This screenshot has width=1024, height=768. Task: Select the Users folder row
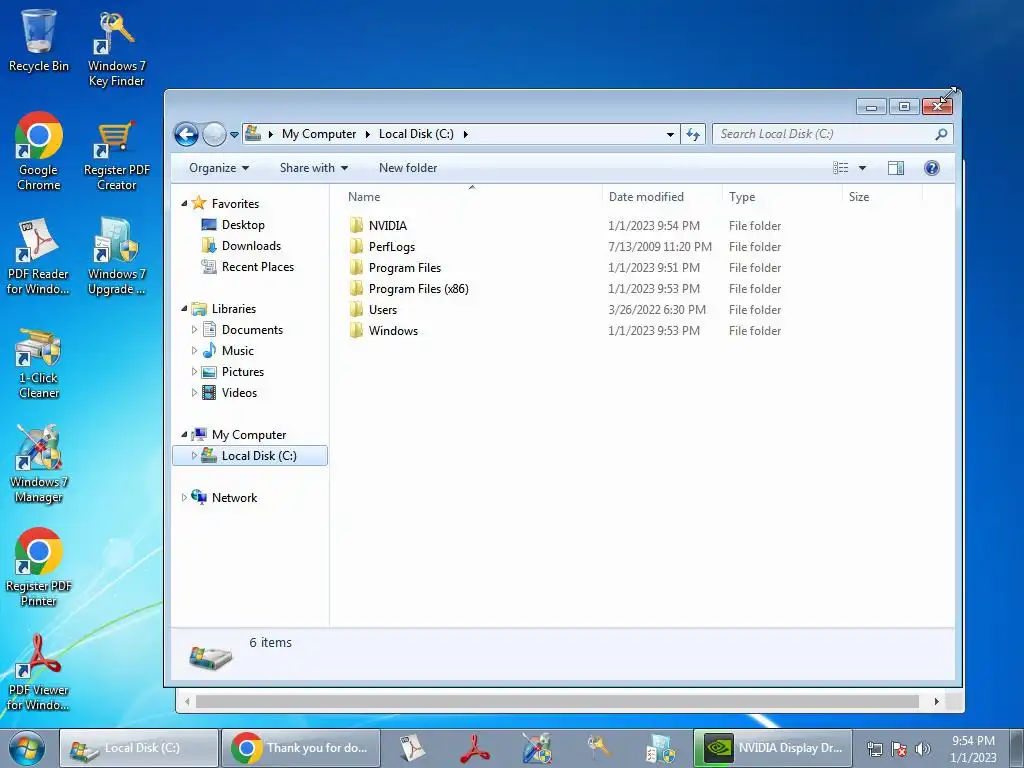565,310
